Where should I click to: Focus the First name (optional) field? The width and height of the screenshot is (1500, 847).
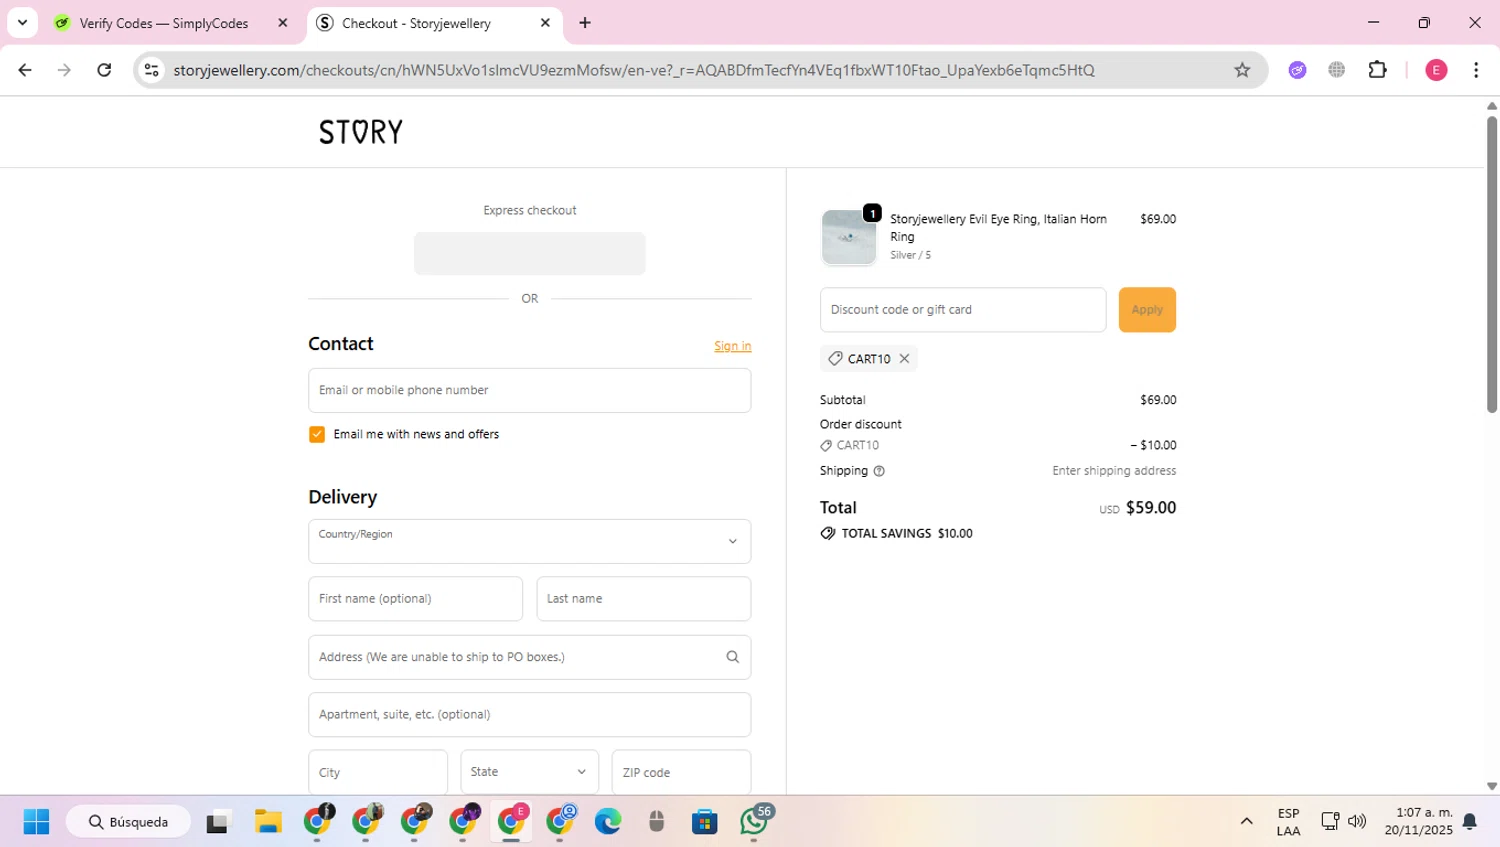(x=416, y=599)
